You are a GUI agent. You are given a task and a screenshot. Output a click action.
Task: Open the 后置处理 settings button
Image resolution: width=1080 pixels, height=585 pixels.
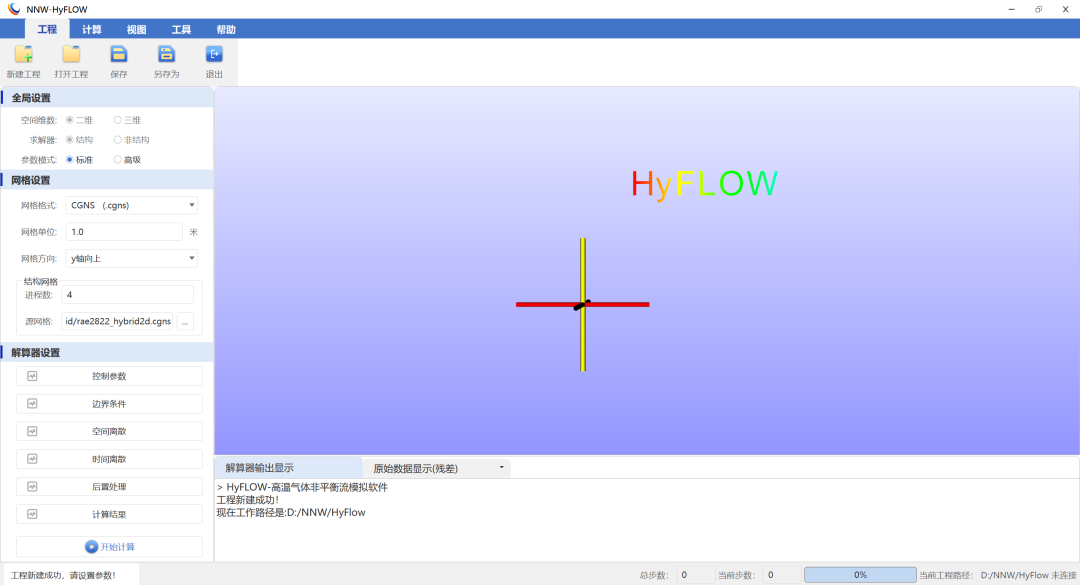click(110, 486)
